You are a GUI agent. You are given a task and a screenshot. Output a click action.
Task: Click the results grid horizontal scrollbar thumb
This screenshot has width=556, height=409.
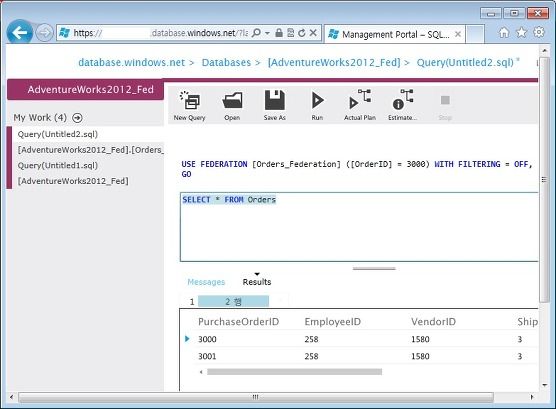coord(294,372)
